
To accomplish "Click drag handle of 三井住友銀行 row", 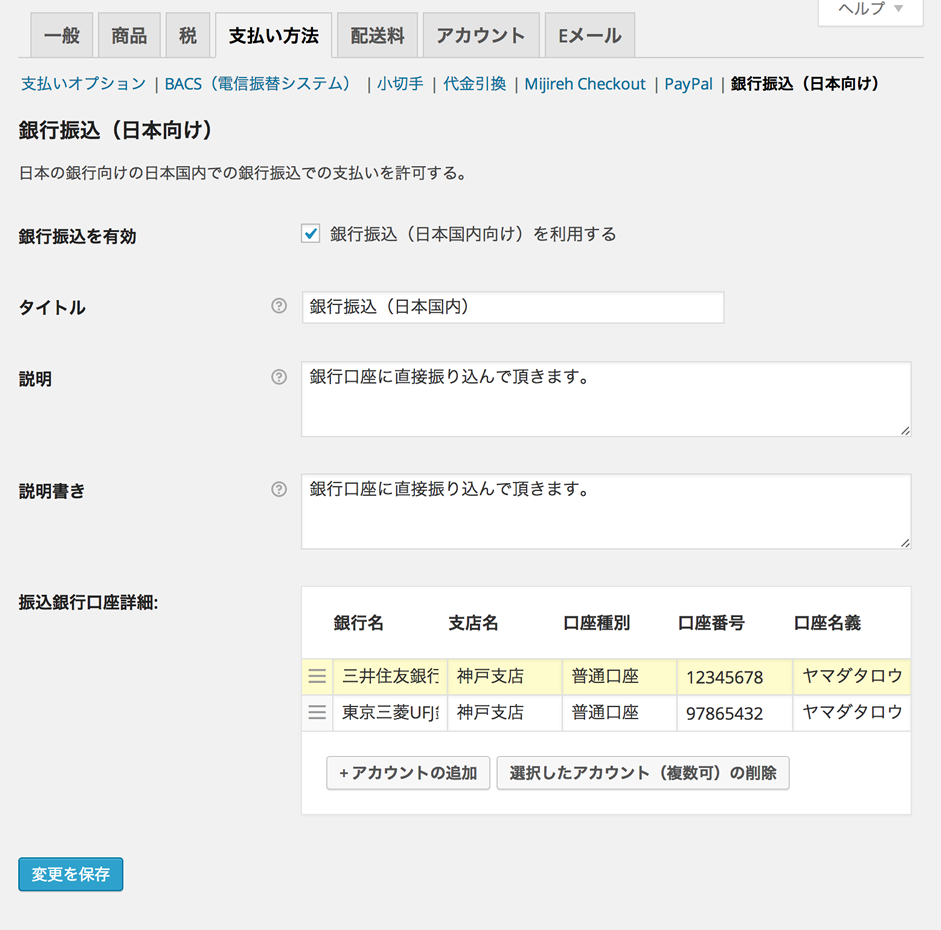I will tap(317, 676).
